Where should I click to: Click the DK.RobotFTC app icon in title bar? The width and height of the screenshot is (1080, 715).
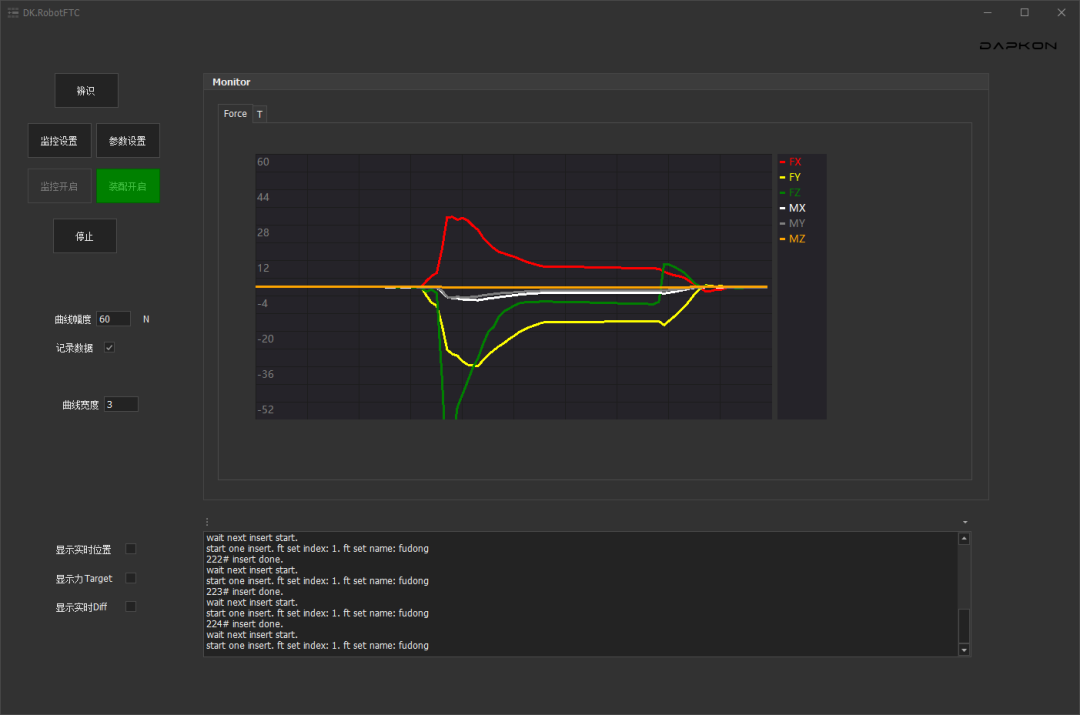13,12
